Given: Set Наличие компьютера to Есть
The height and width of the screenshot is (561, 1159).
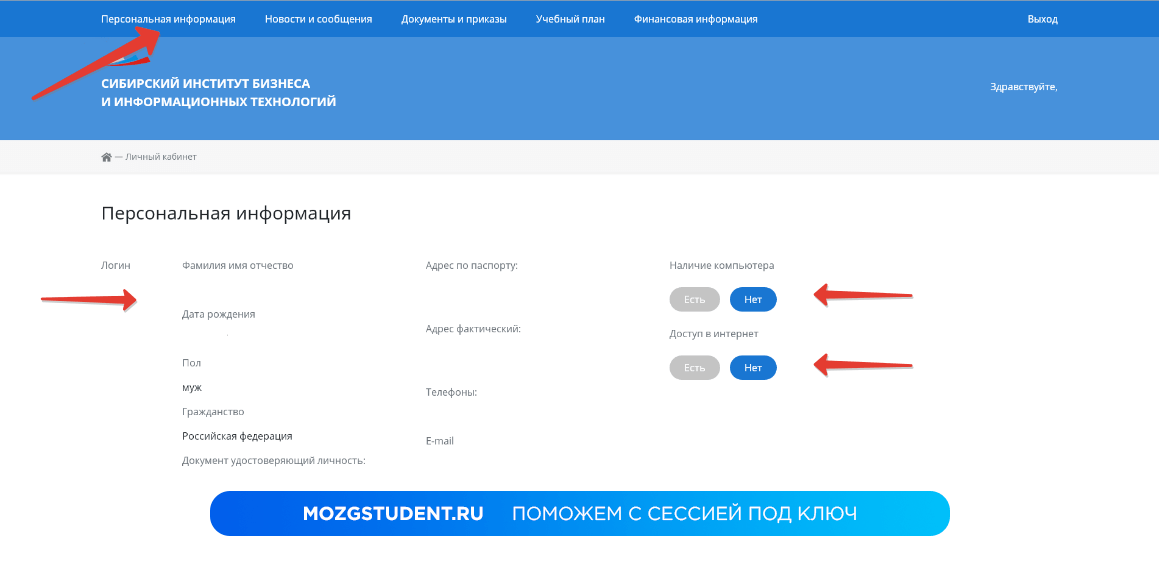Looking at the screenshot, I should [695, 299].
